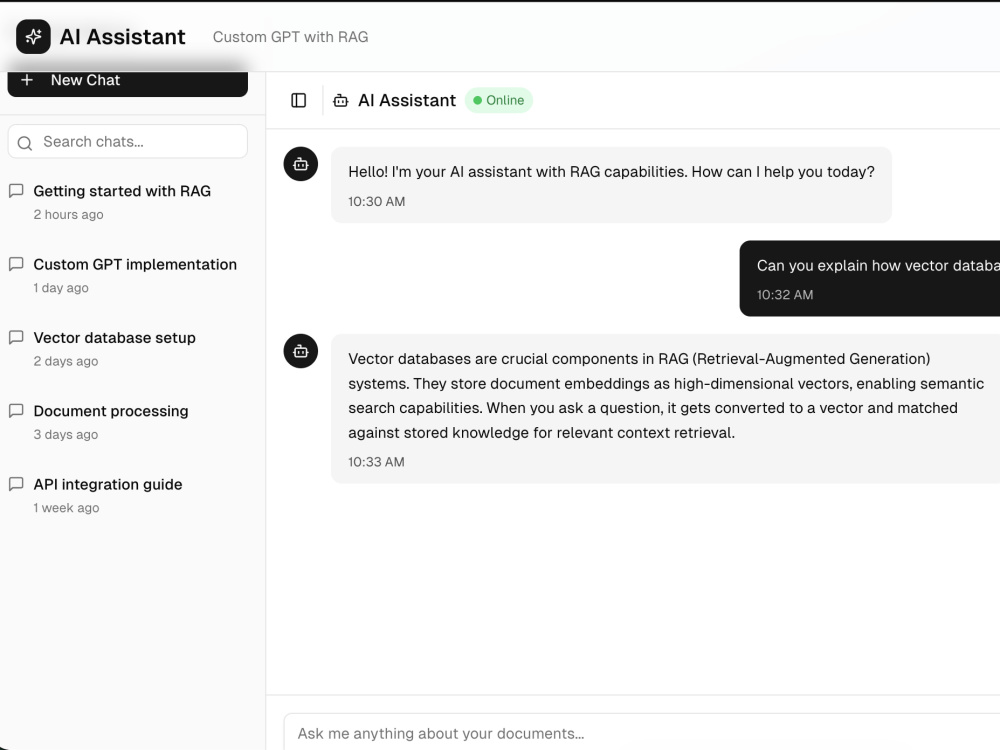
Task: Click the AI Assistant header title
Action: tap(122, 37)
